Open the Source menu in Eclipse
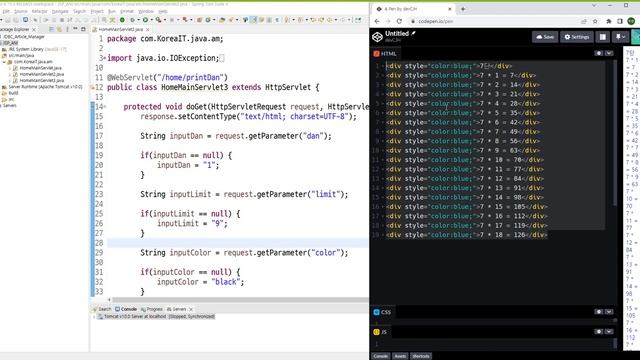640x360 pixels. pos(20,11)
